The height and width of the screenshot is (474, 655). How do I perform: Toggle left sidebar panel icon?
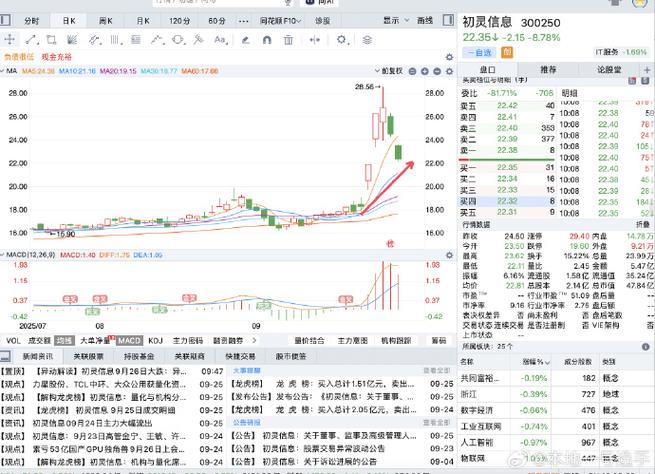coord(5,20)
